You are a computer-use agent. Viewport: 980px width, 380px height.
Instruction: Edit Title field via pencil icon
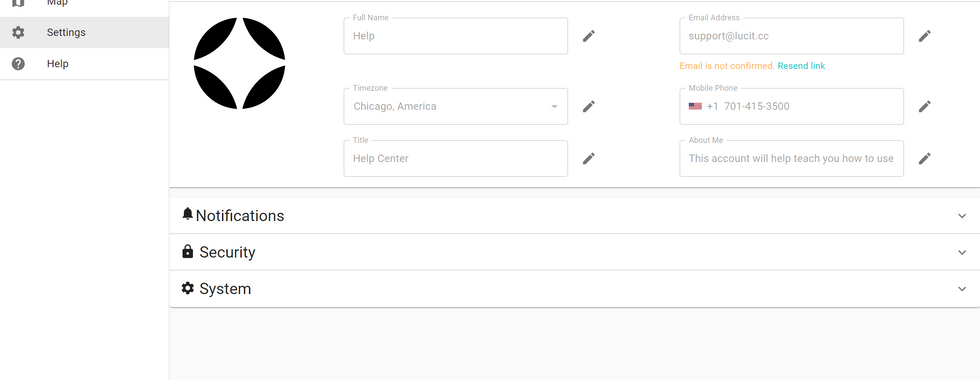tap(588, 159)
